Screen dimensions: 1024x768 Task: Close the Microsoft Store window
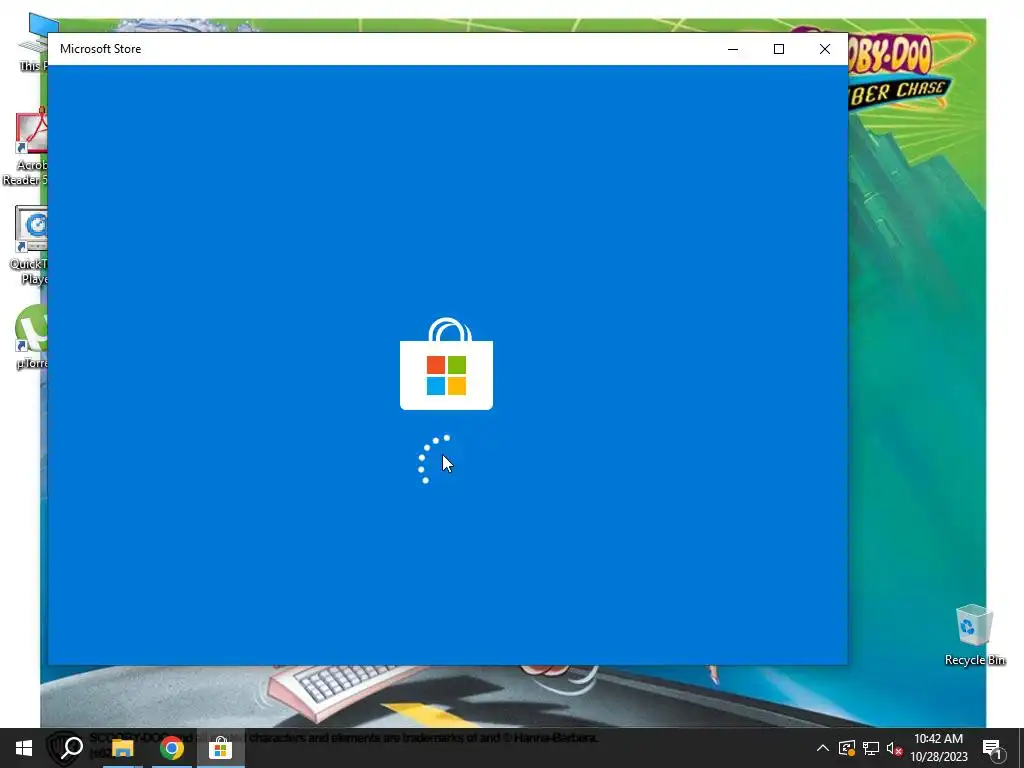tap(825, 49)
